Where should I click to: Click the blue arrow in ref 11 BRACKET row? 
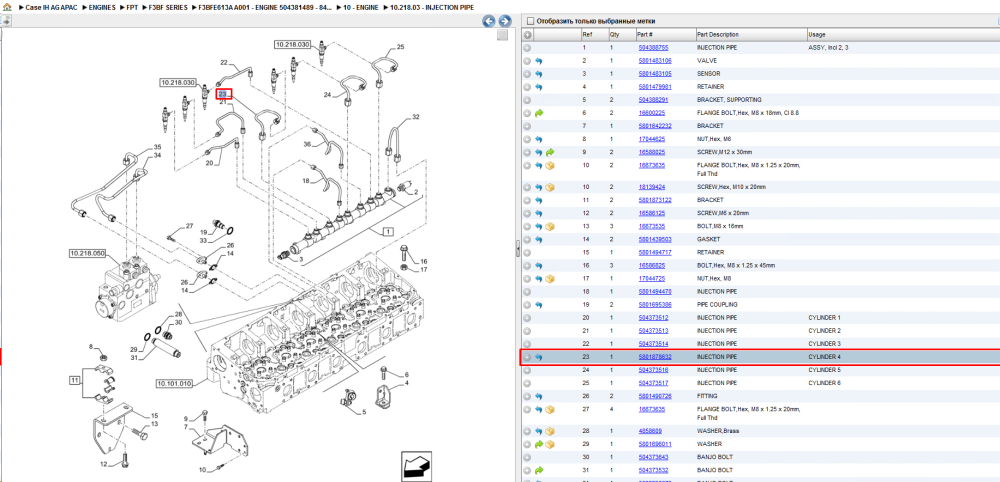tap(538, 200)
